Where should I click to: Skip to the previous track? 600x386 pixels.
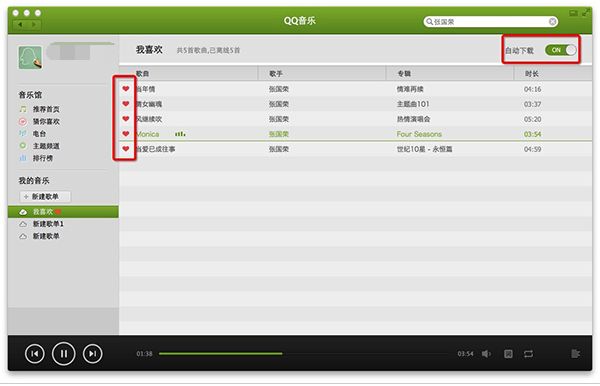pyautogui.click(x=34, y=353)
